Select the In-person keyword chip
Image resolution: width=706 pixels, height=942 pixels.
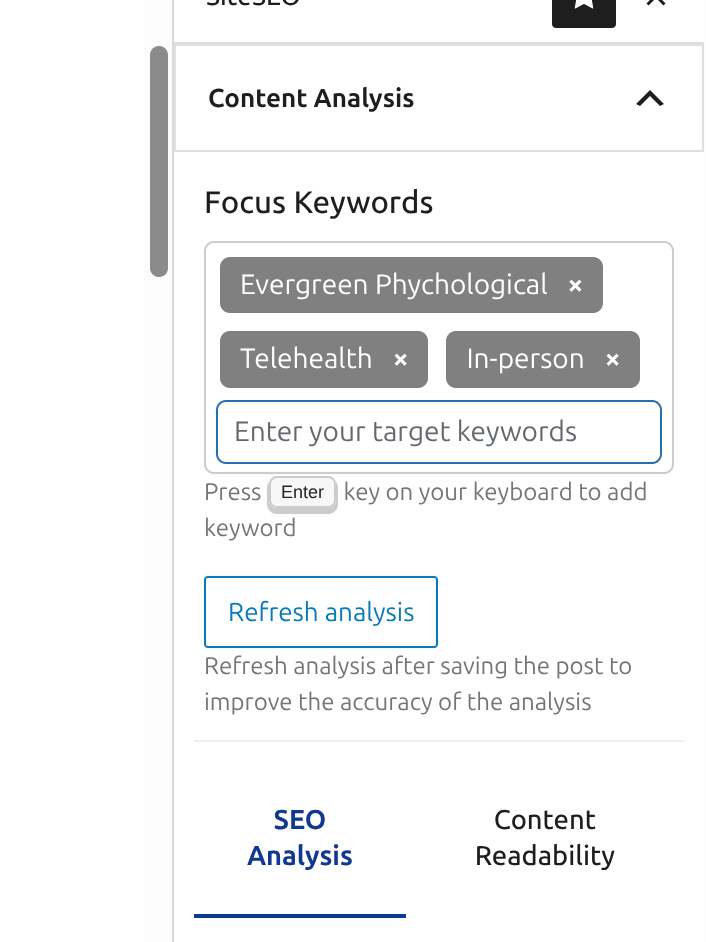pos(525,359)
